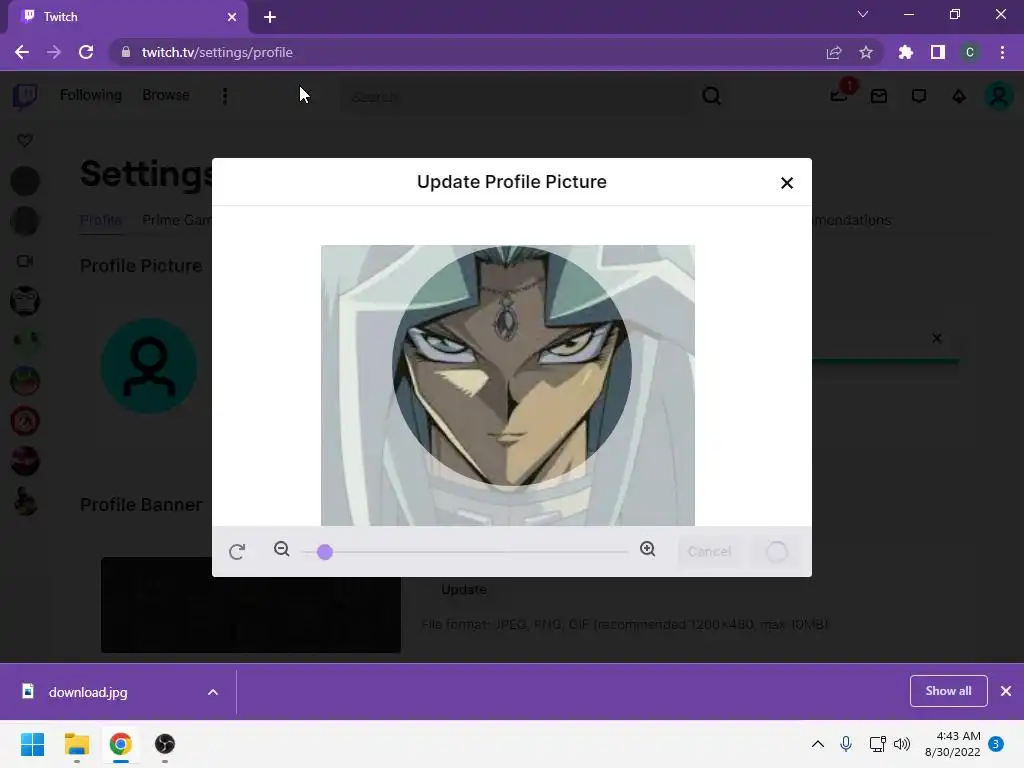Close the downloads bar

[1006, 691]
